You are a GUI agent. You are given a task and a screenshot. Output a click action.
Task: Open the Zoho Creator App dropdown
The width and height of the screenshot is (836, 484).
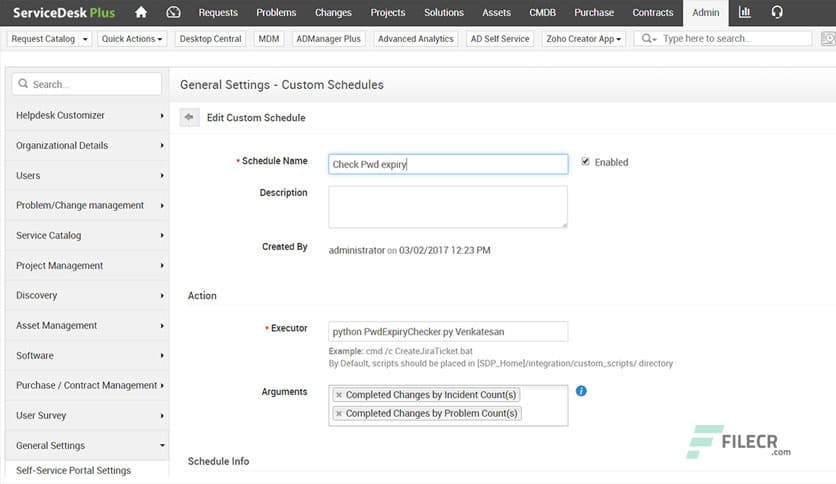(583, 39)
